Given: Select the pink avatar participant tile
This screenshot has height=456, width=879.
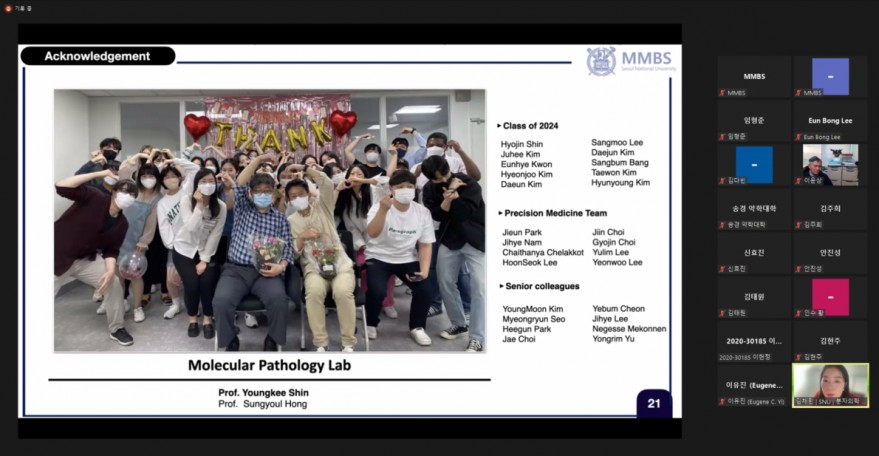Looking at the screenshot, I should click(x=830, y=298).
